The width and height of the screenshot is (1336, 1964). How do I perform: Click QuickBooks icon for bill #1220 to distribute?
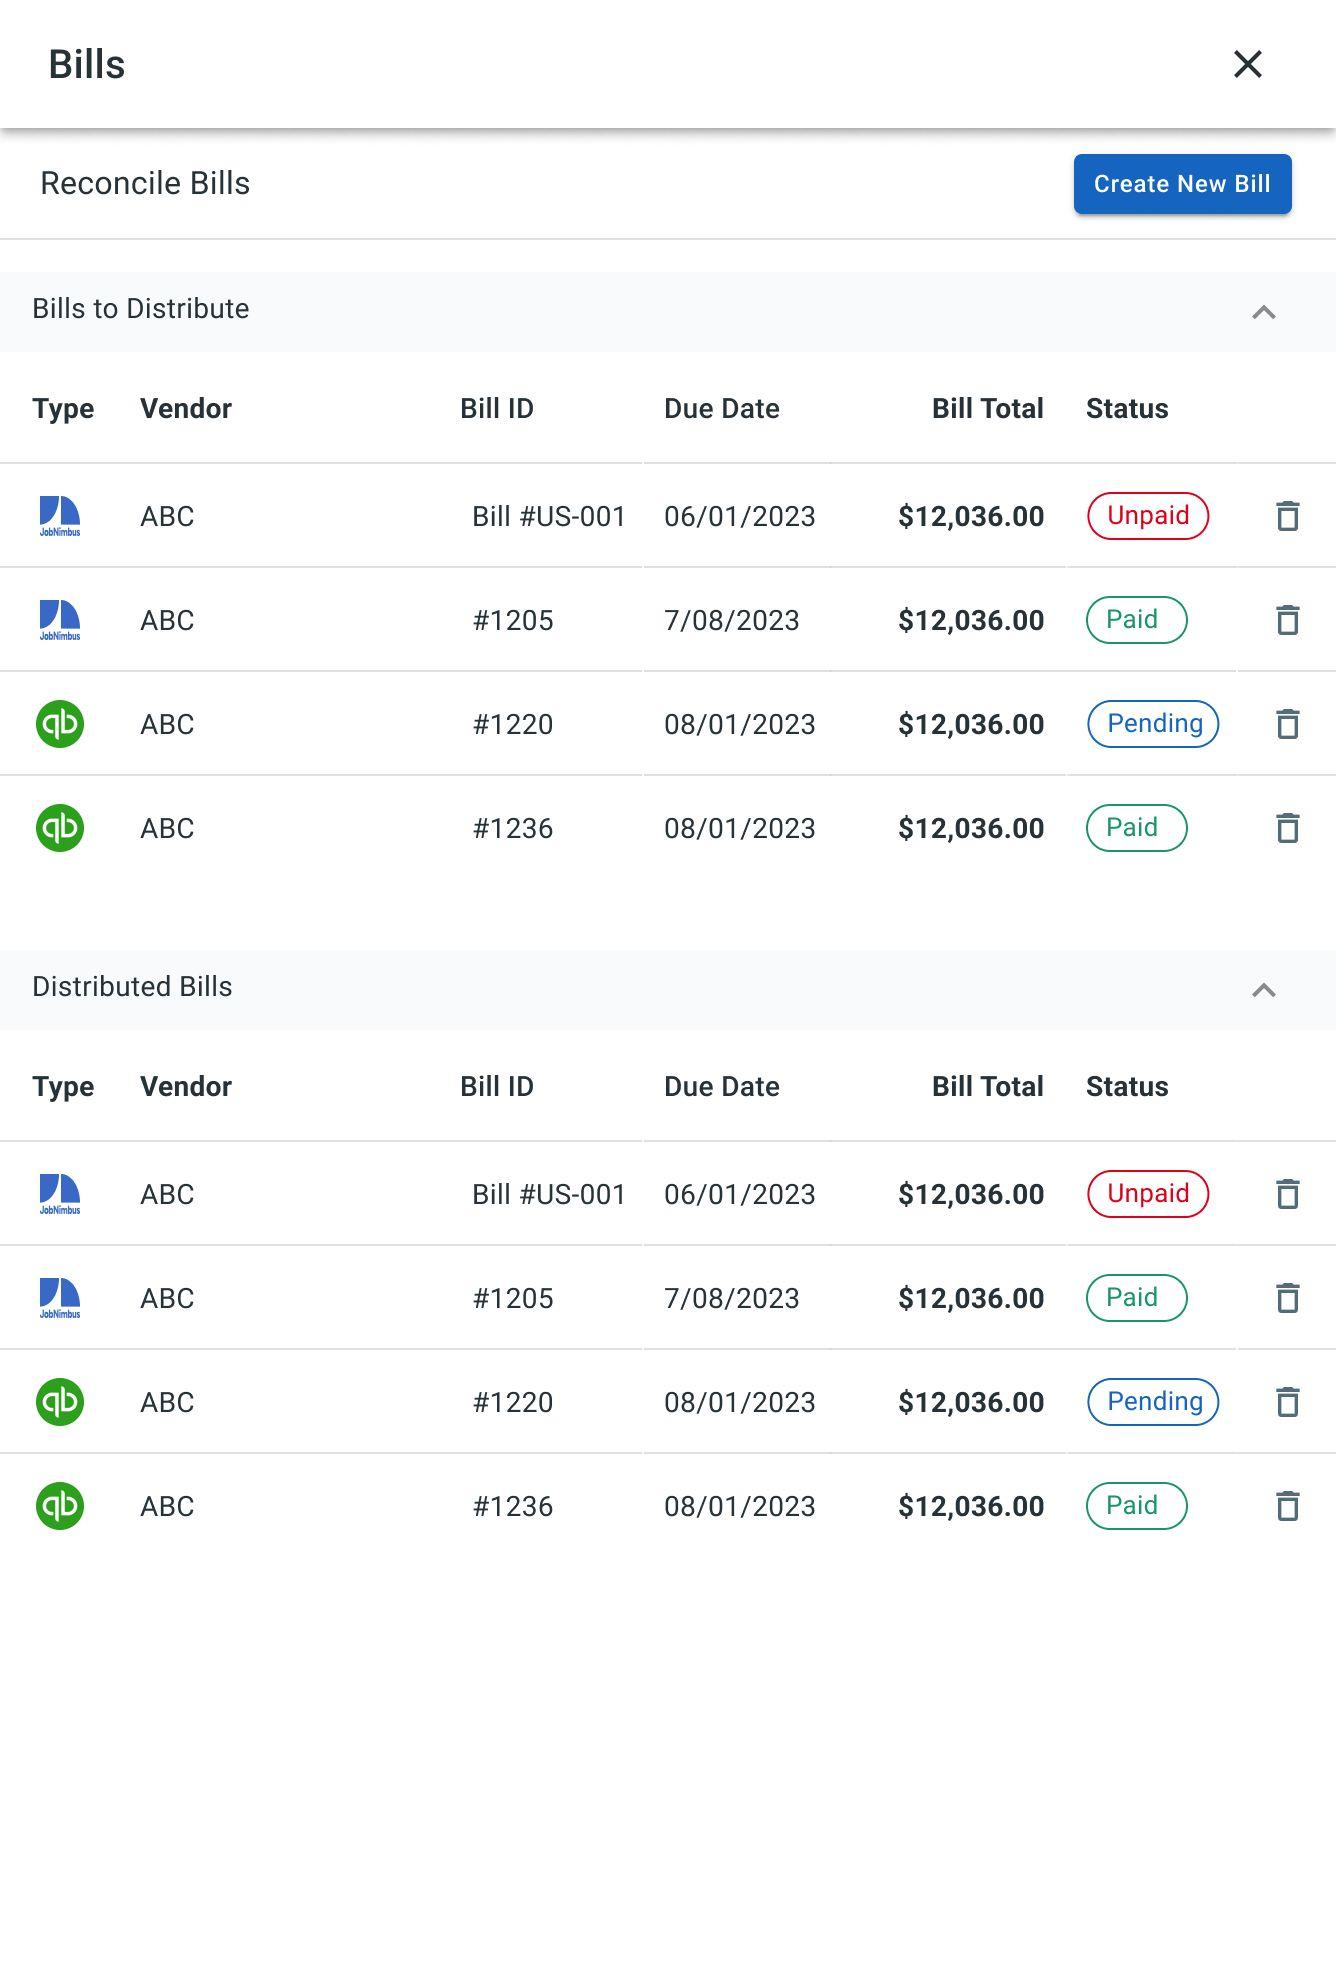(60, 724)
